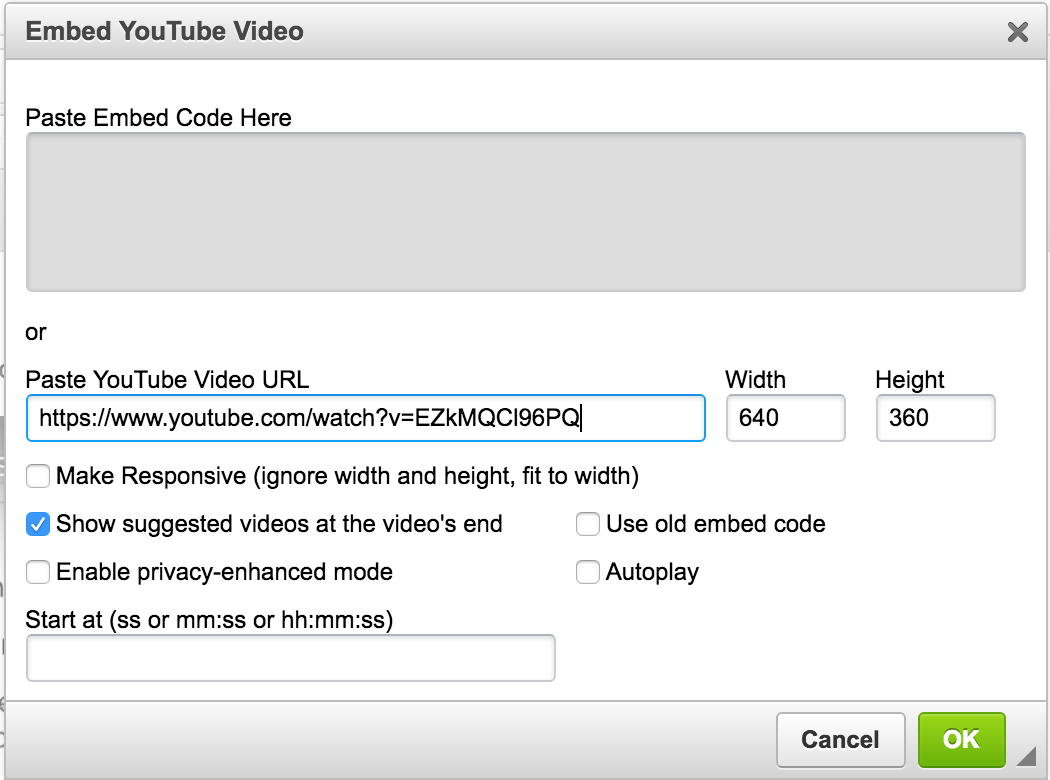Image resolution: width=1050 pixels, height=780 pixels.
Task: Select the Height field showing 360
Action: point(935,418)
